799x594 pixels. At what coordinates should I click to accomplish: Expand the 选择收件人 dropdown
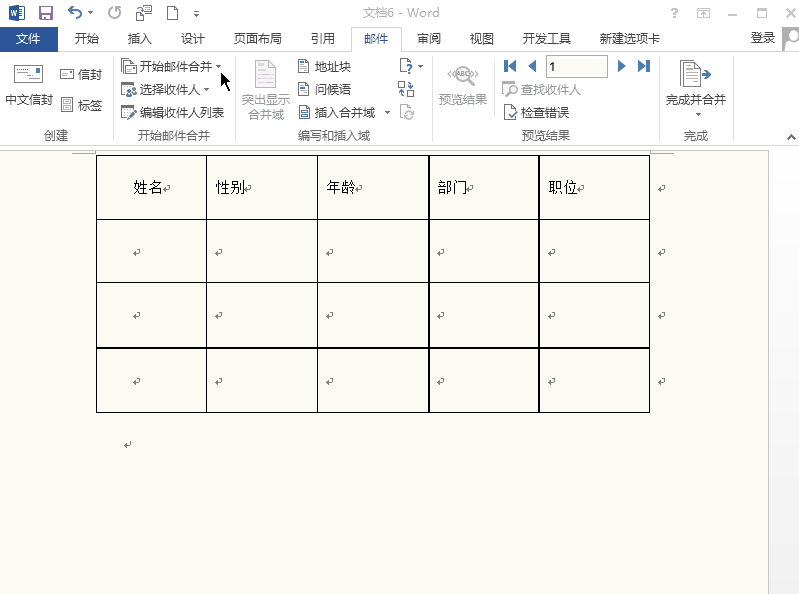206,90
